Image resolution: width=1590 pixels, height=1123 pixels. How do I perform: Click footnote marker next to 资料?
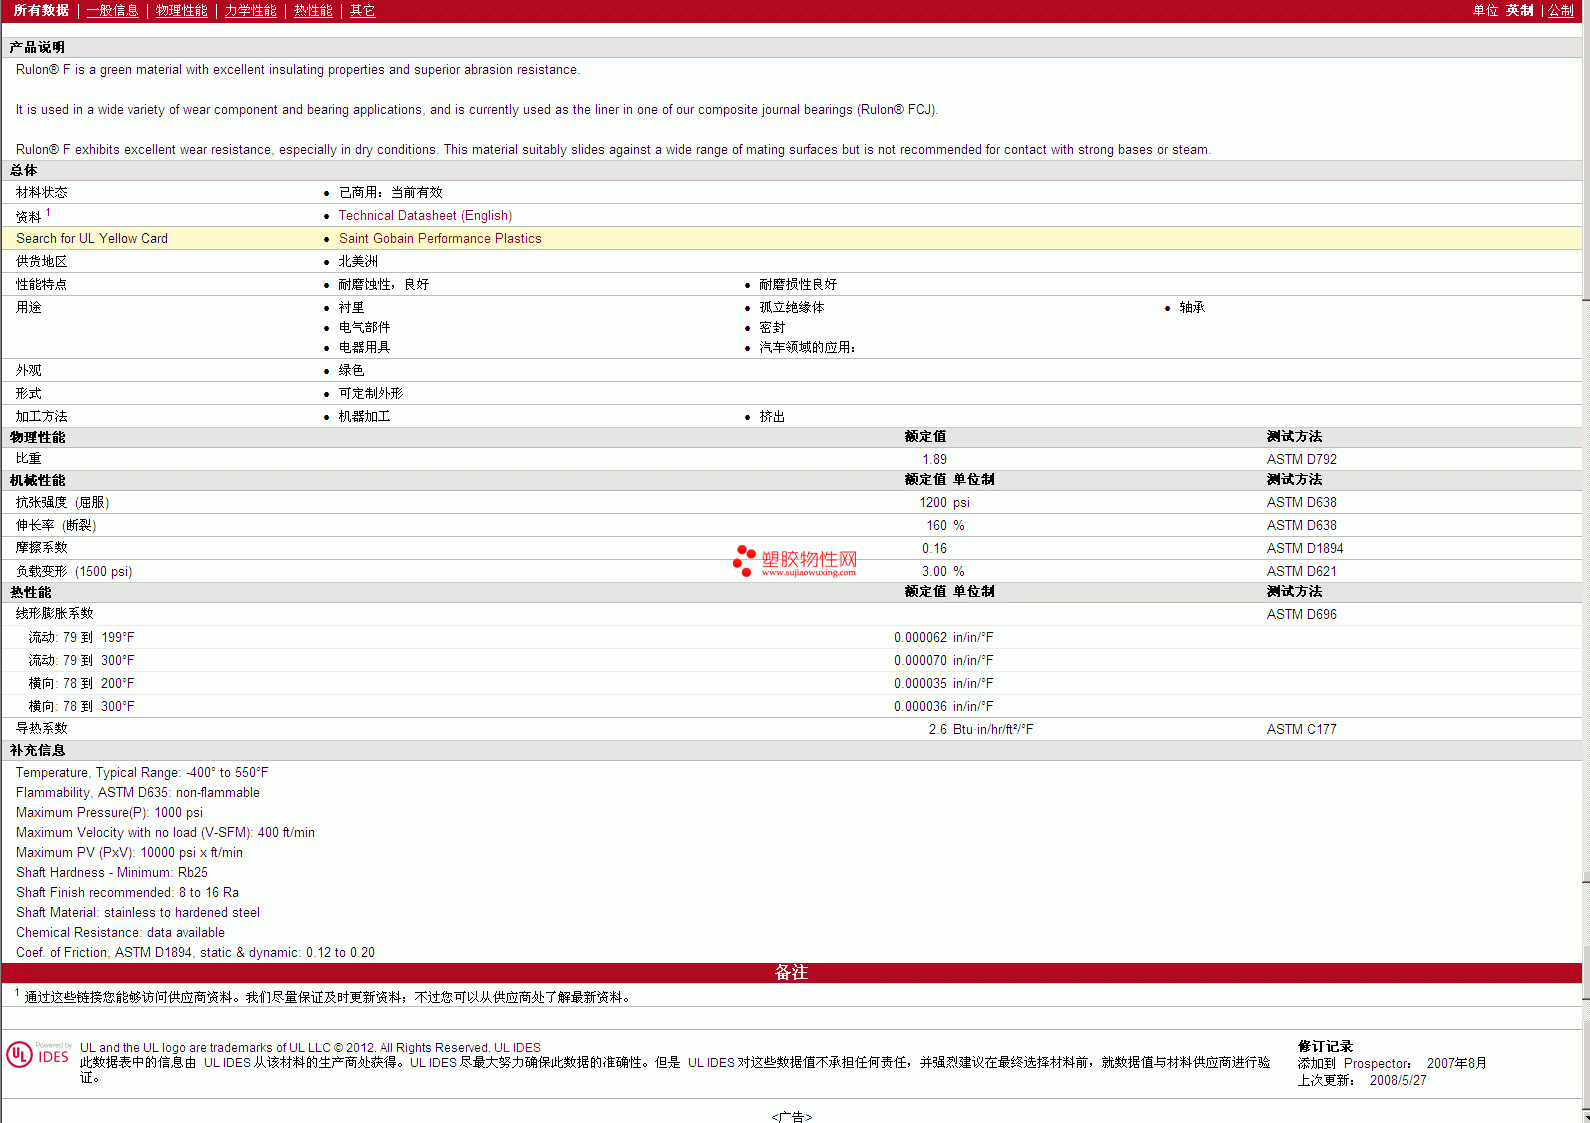(x=48, y=212)
